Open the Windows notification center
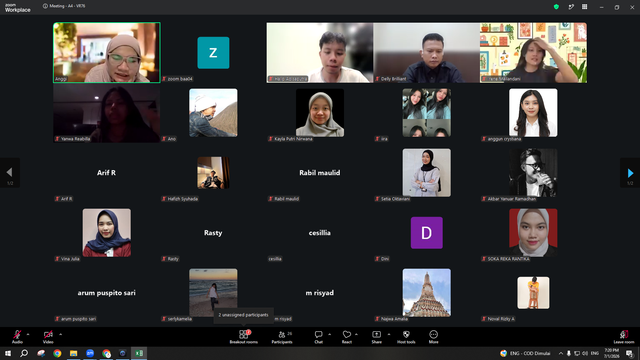This screenshot has height=360, width=640. (629, 353)
